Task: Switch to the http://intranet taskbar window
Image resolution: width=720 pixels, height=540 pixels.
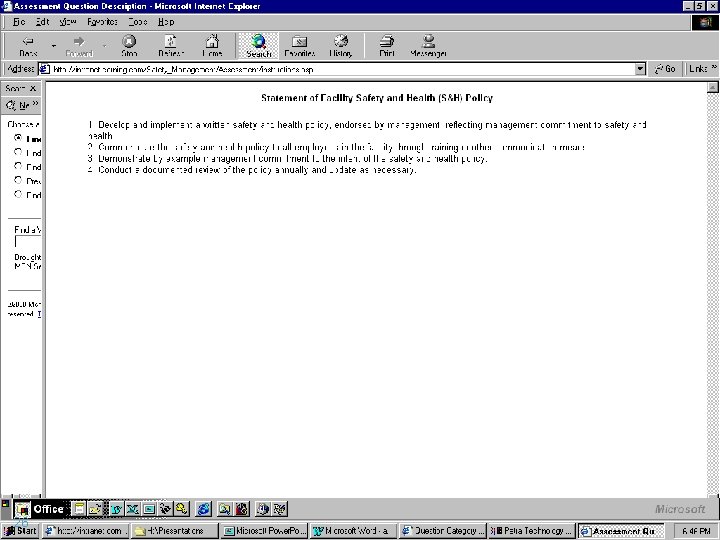Action: [x=85, y=531]
